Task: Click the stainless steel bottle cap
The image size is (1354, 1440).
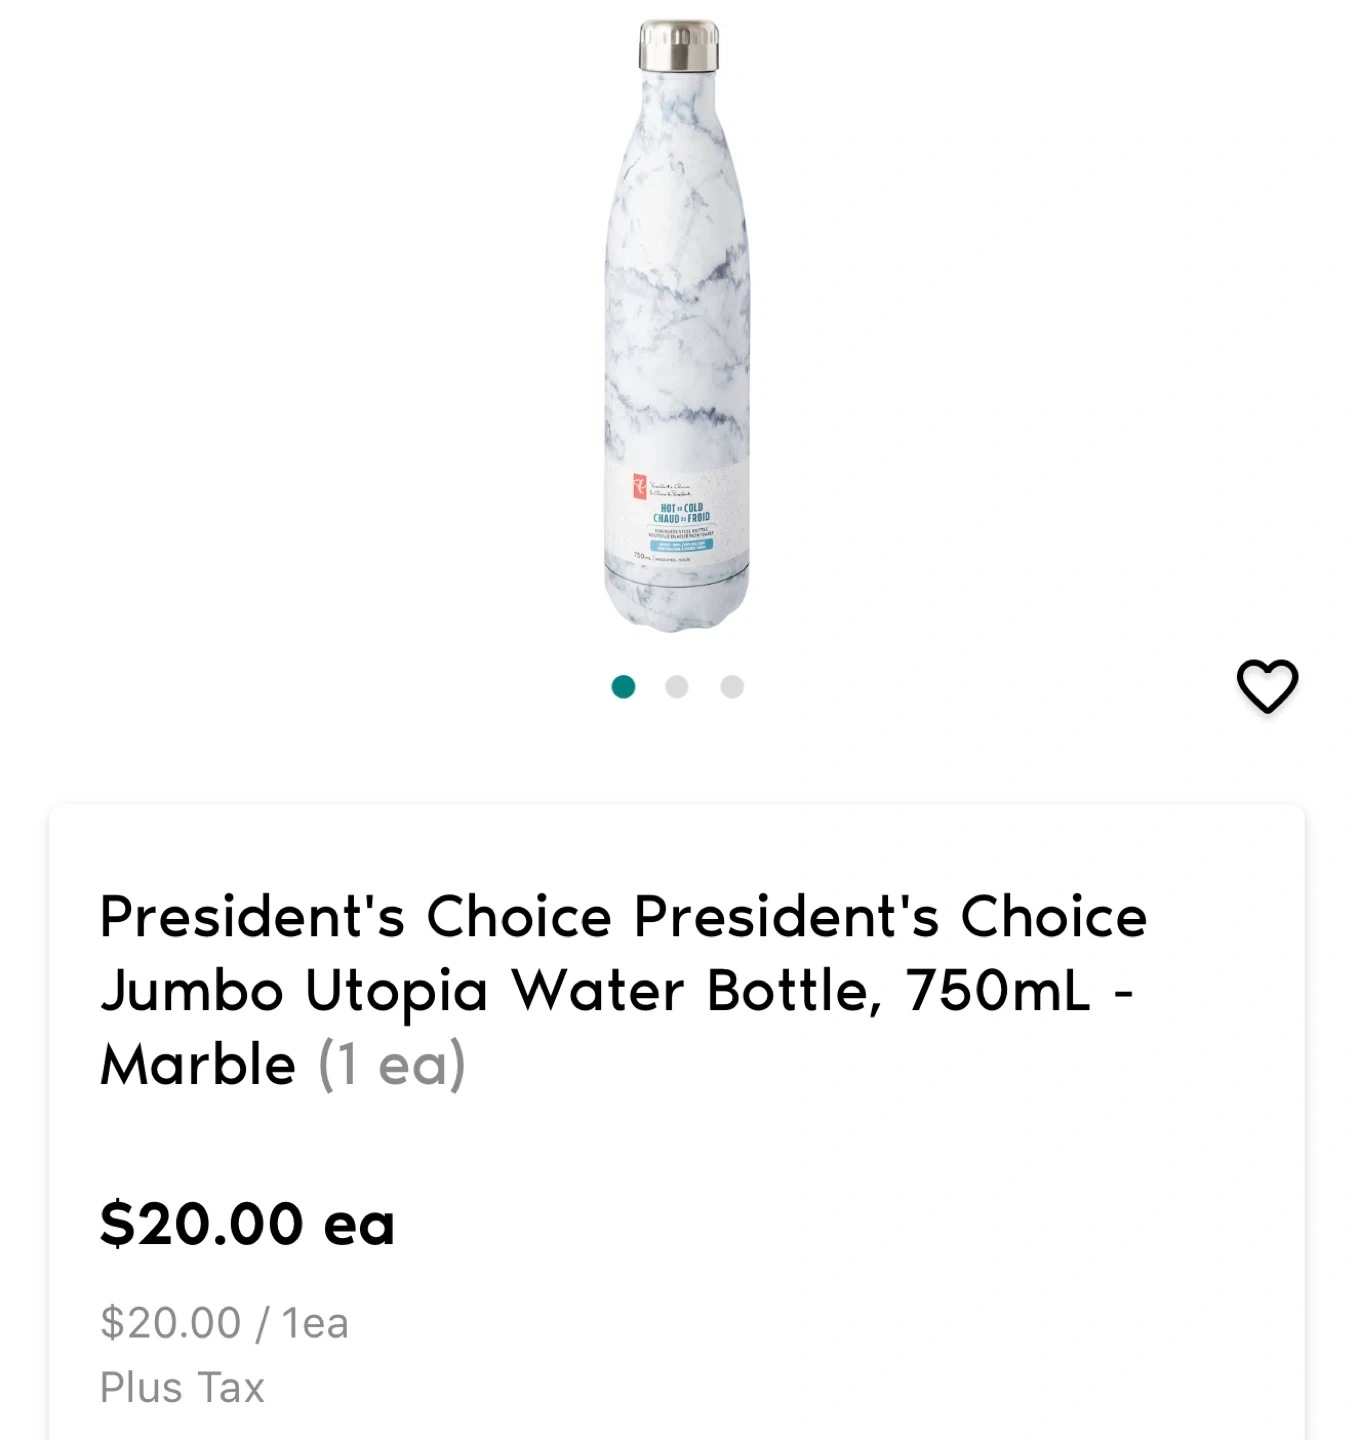Action: pyautogui.click(x=679, y=46)
